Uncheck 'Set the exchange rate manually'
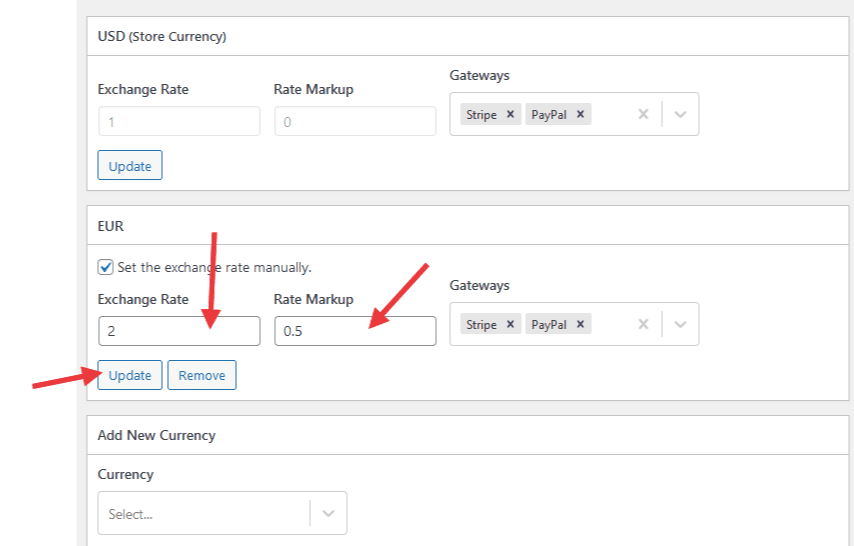854x546 pixels. click(x=105, y=267)
